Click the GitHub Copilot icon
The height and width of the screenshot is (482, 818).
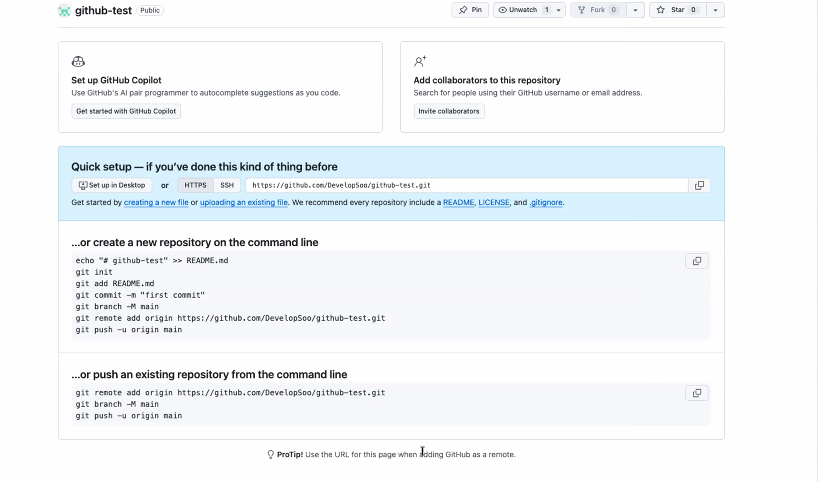point(78,62)
